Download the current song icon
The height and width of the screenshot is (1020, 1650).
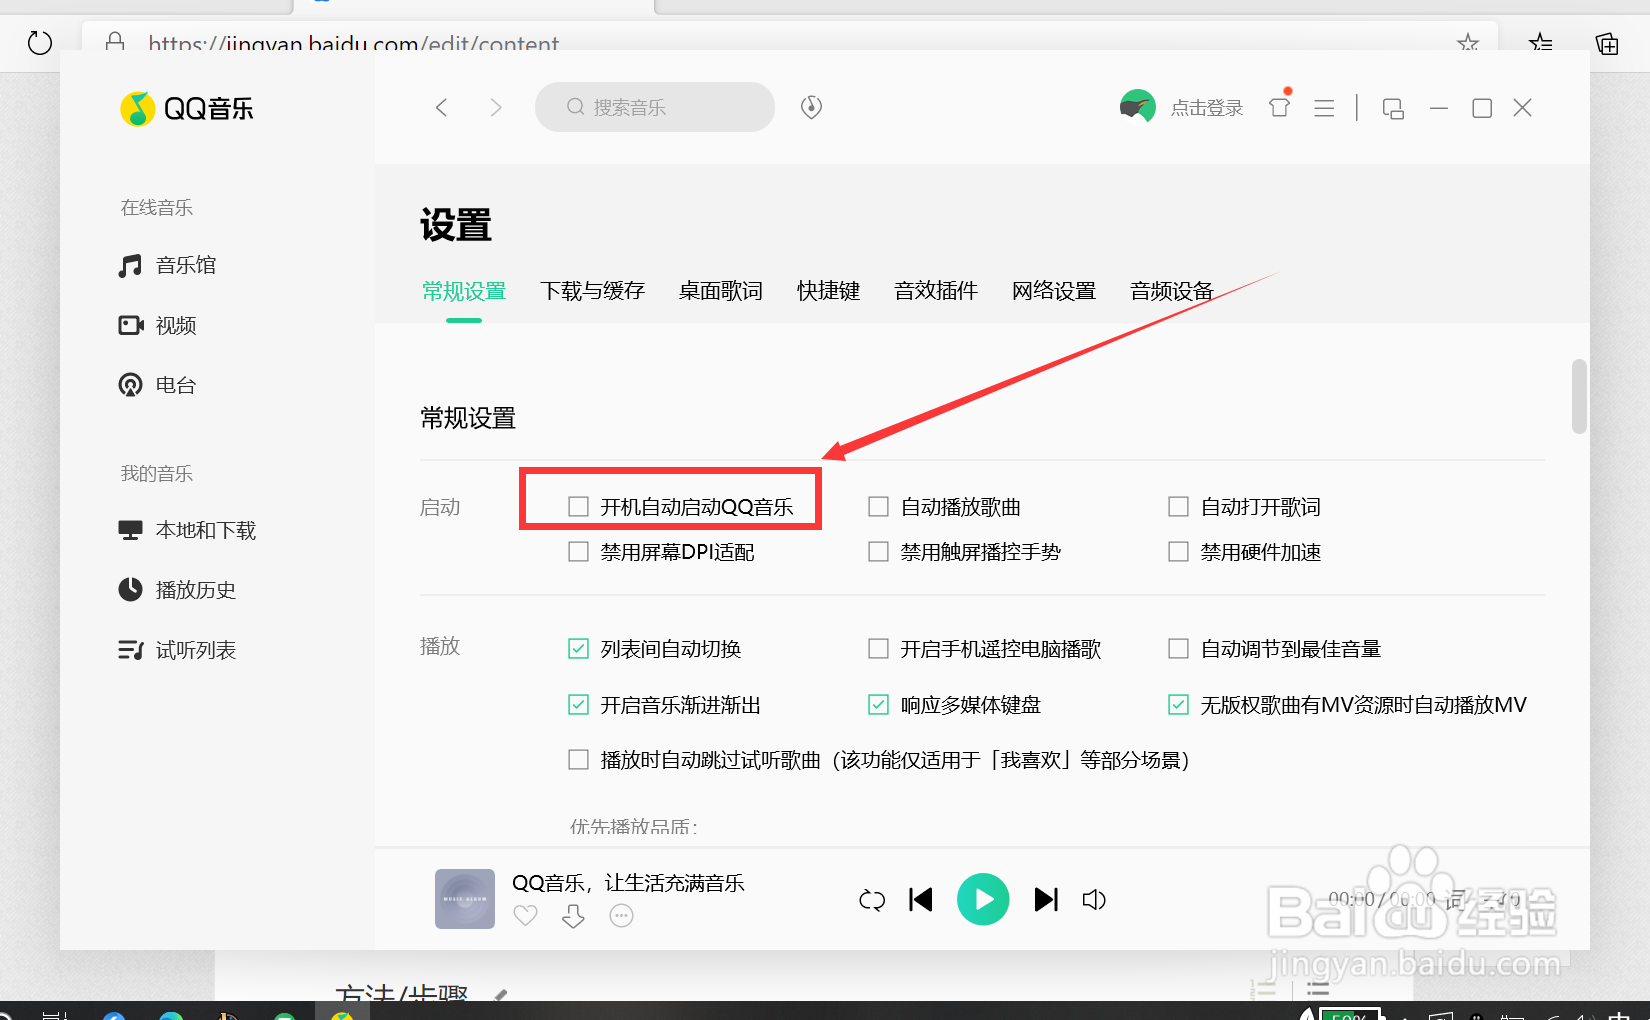(x=573, y=916)
